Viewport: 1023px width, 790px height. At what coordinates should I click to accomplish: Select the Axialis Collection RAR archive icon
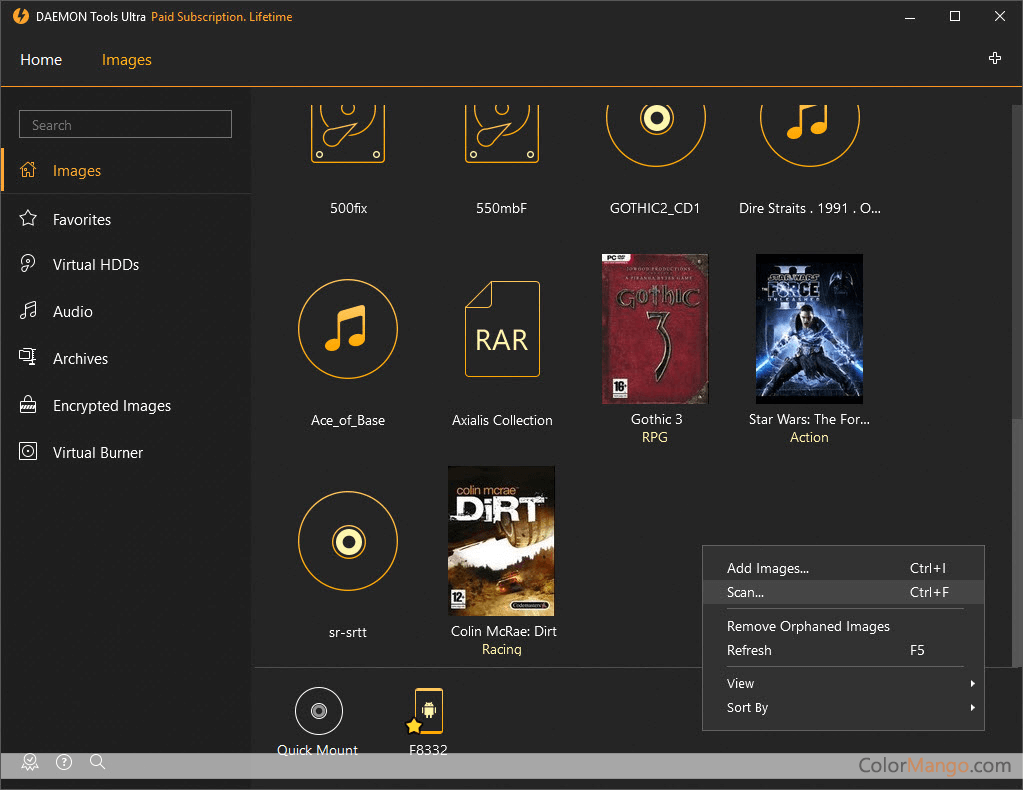click(501, 328)
